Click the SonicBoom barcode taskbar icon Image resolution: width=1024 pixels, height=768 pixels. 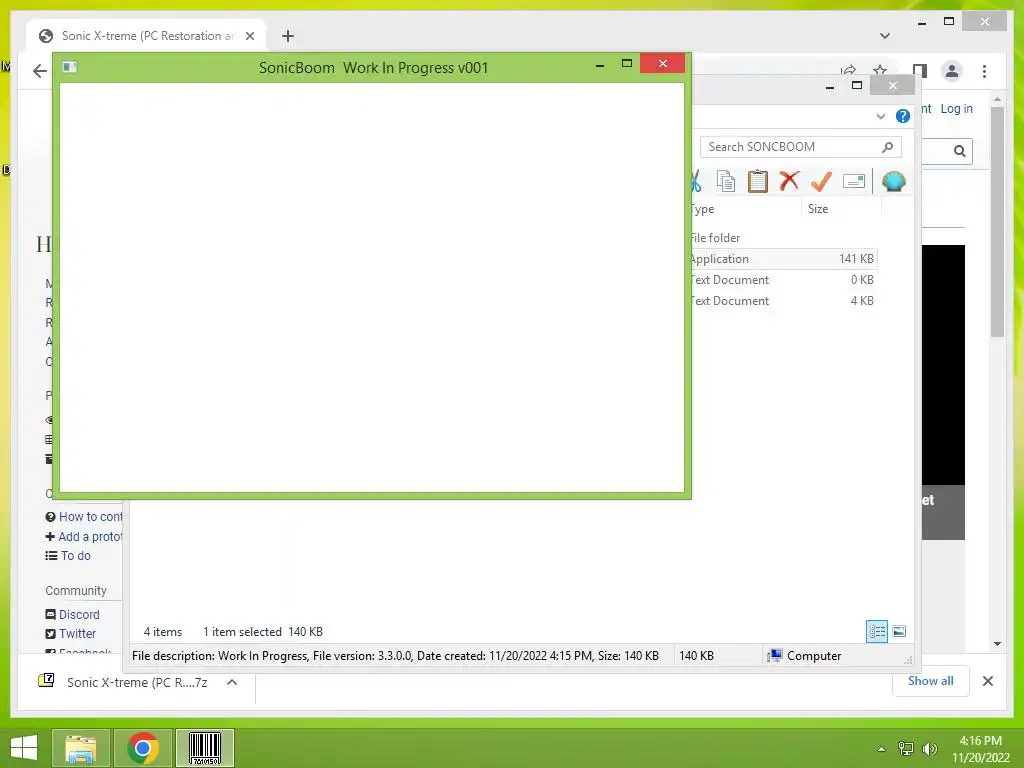pos(205,748)
